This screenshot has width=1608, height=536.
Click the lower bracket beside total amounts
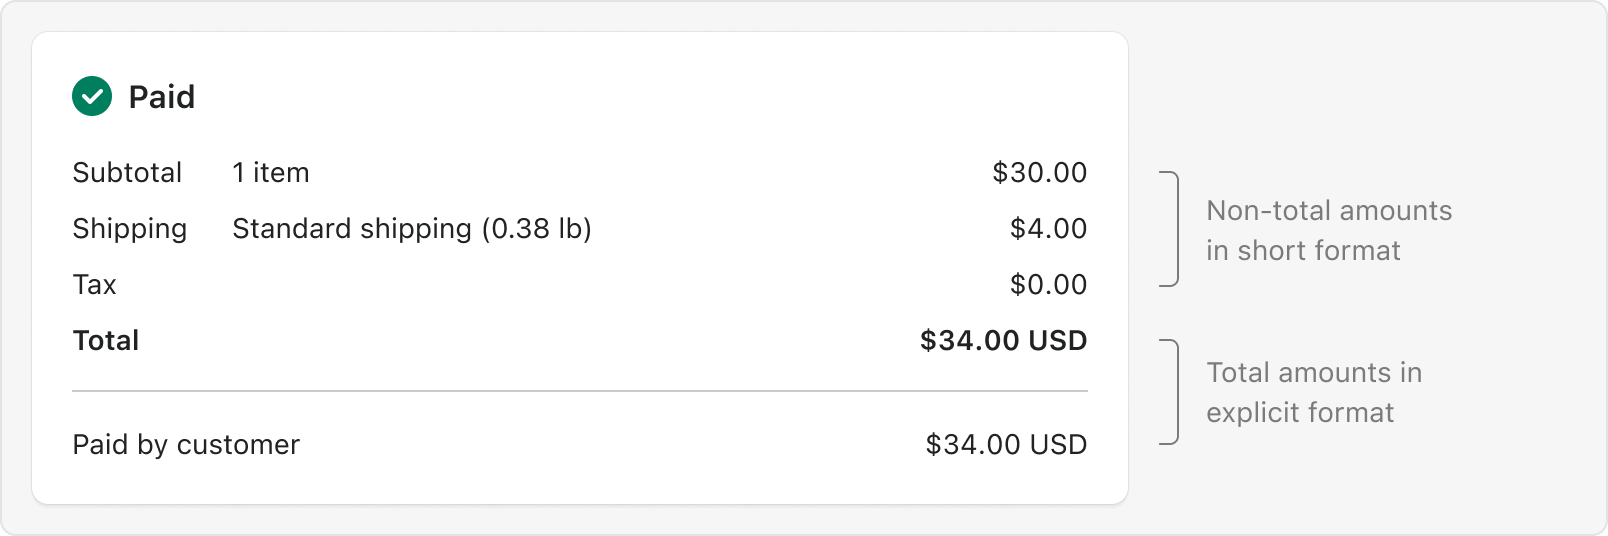pos(1169,392)
